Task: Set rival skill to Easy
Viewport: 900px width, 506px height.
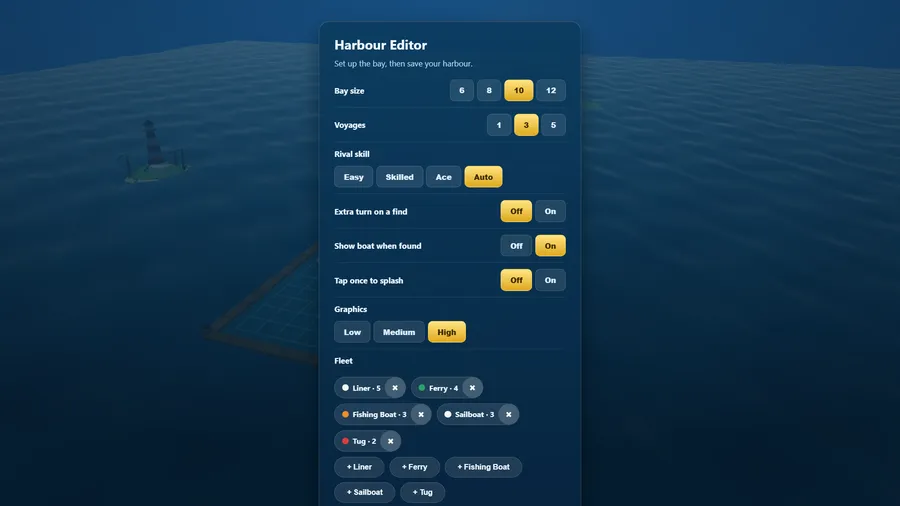Action: [x=354, y=177]
